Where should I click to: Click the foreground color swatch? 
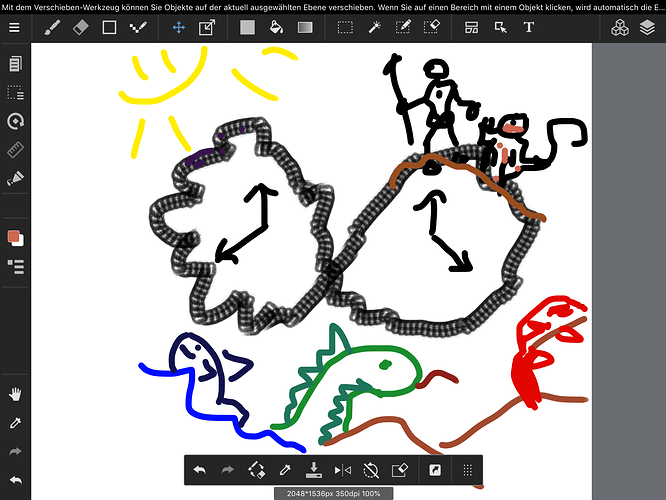(15, 238)
